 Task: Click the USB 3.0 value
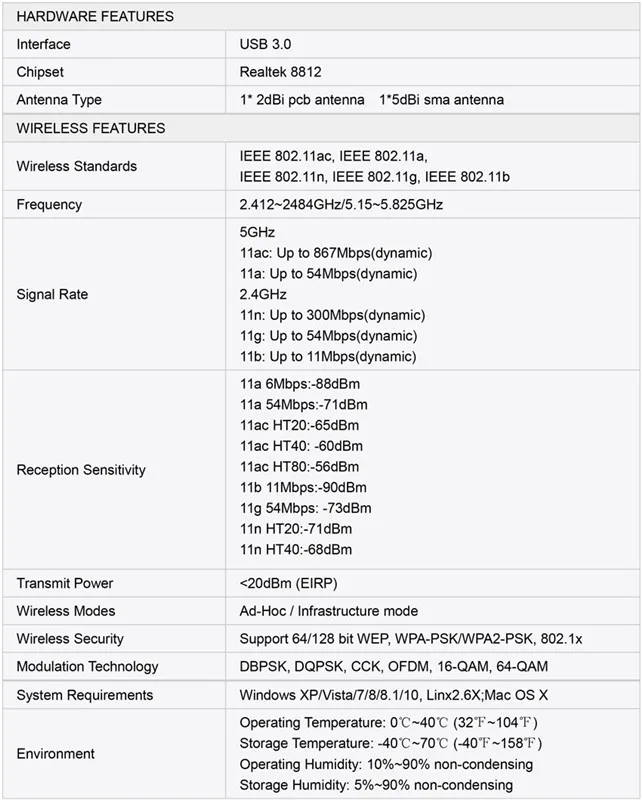tap(265, 44)
